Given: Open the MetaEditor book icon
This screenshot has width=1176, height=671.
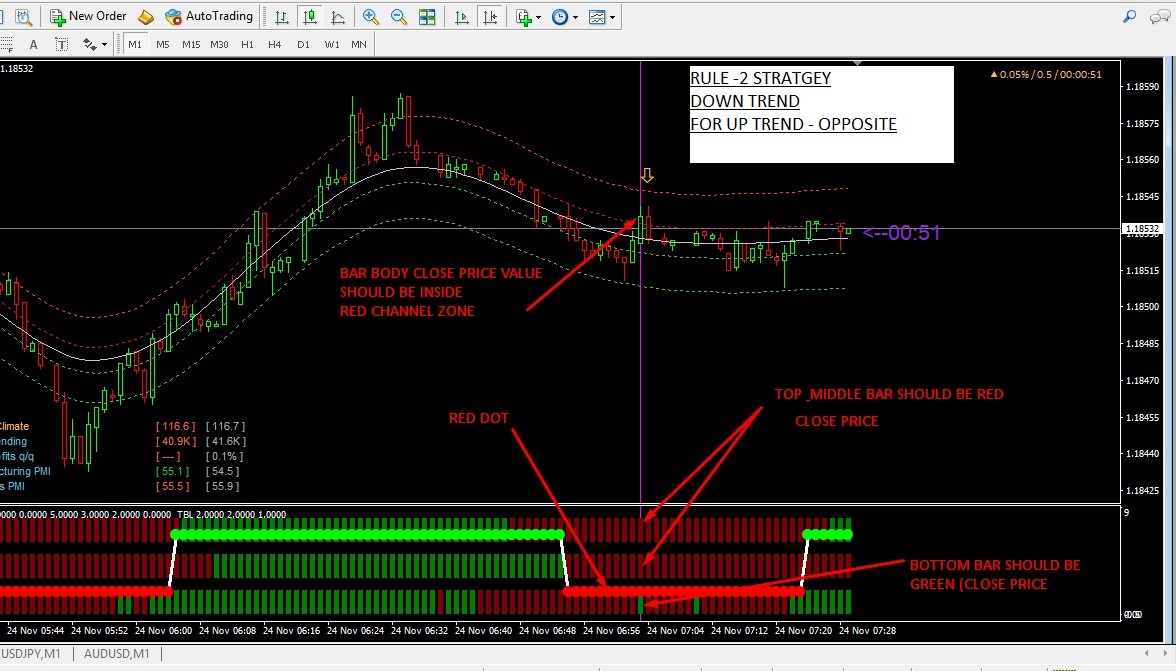Looking at the screenshot, I should pos(146,16).
